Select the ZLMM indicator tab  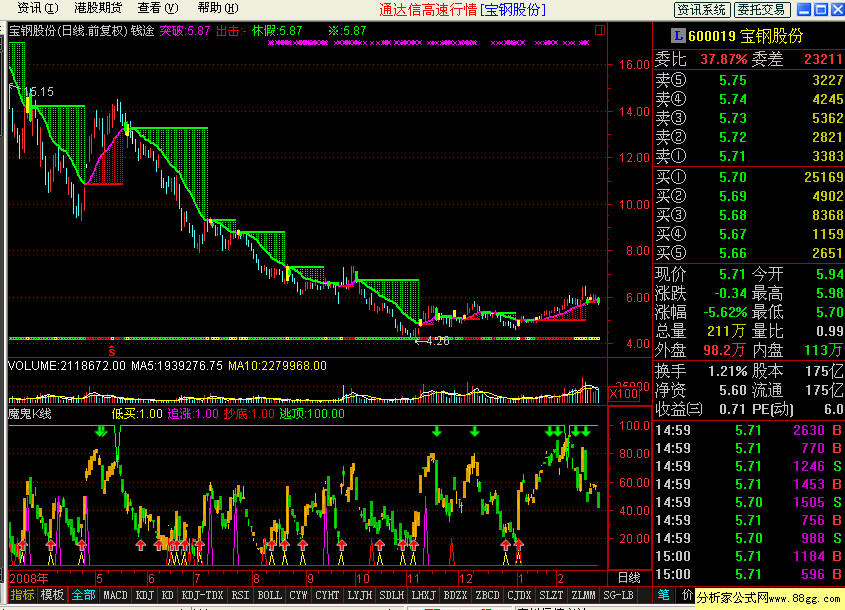tap(583, 595)
